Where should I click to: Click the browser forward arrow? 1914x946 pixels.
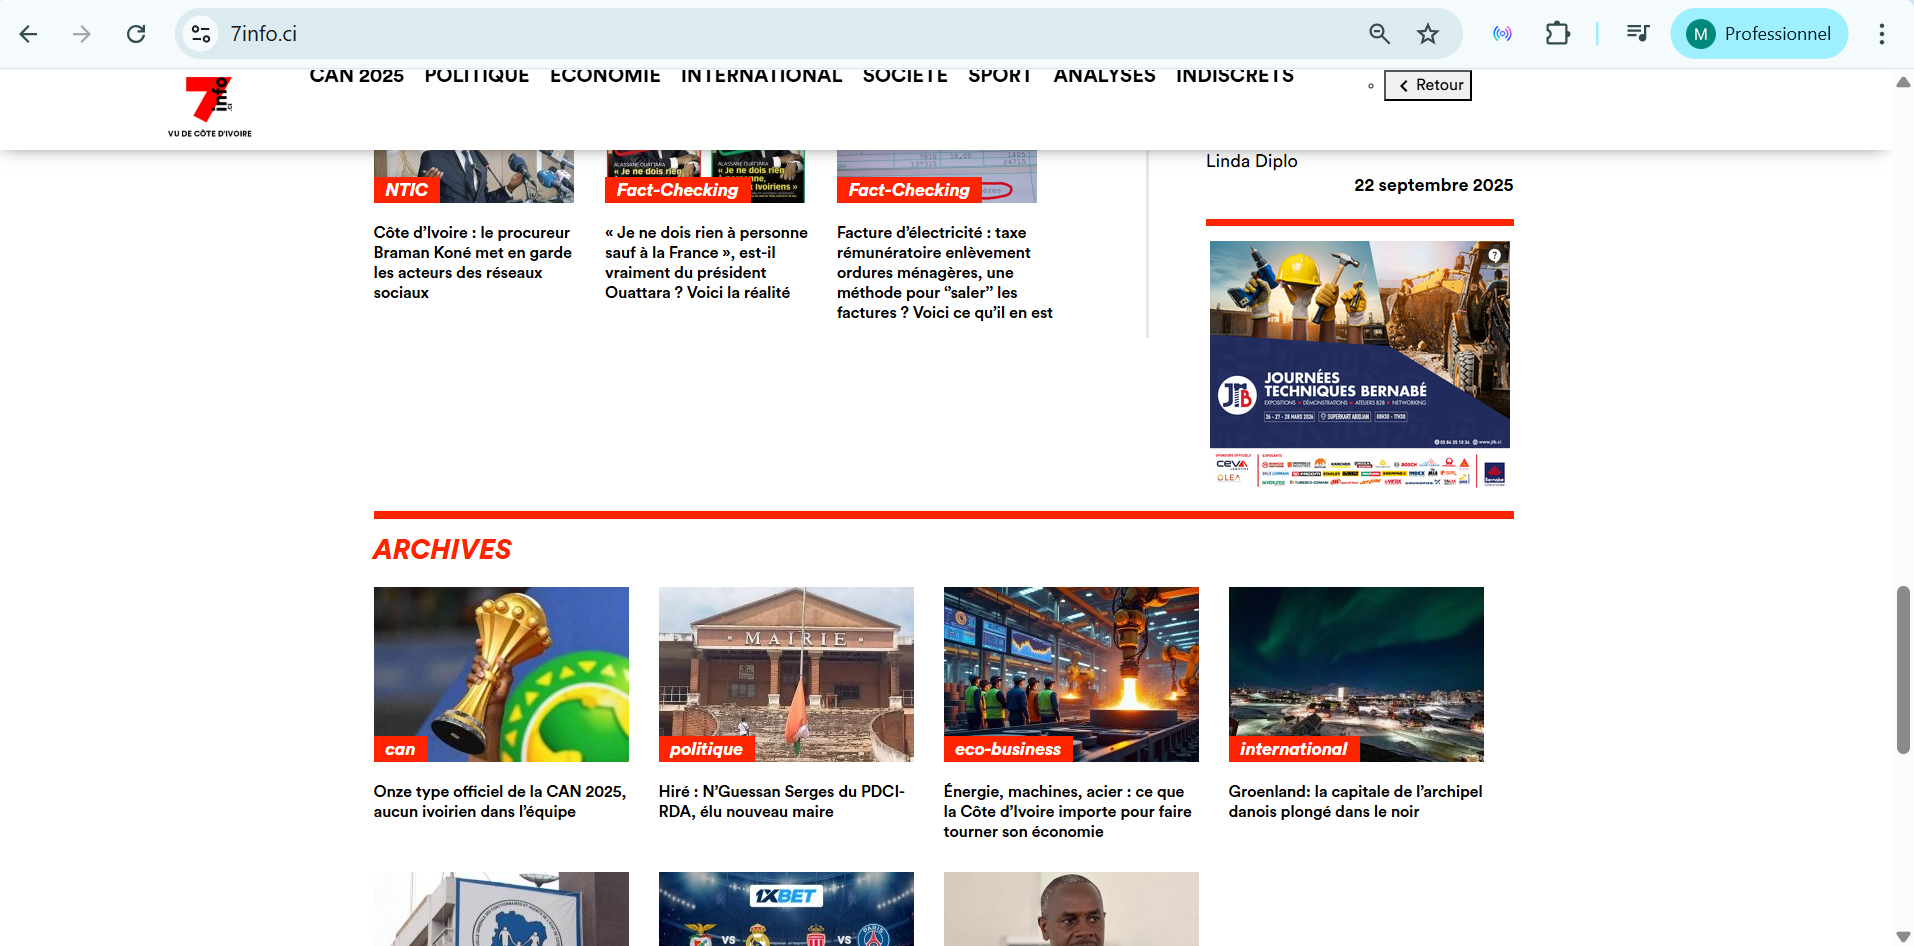coord(82,34)
